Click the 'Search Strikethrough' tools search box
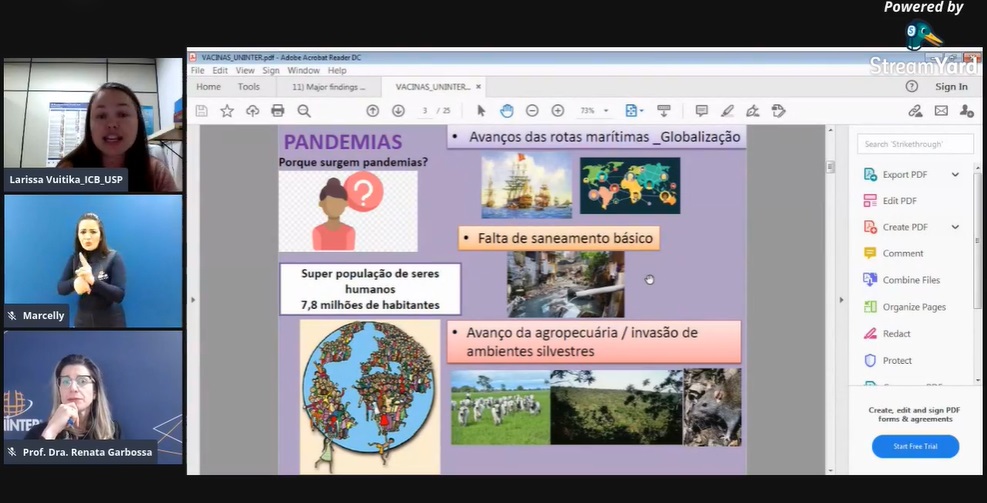The image size is (987, 503). 914,144
